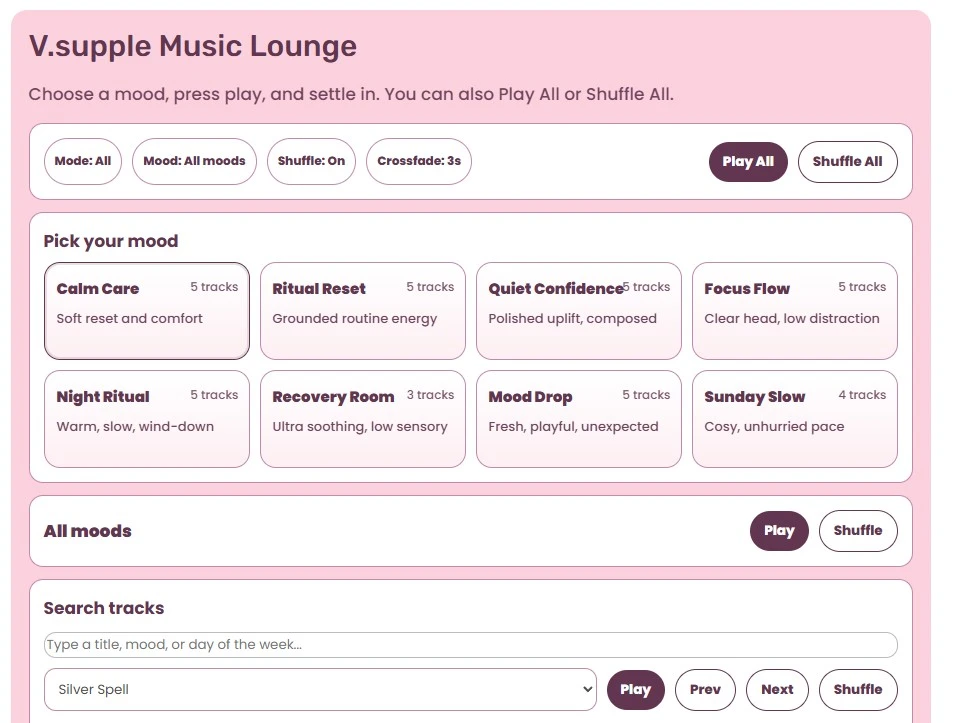Open the Mood: All moods filter

pyautogui.click(x=194, y=161)
